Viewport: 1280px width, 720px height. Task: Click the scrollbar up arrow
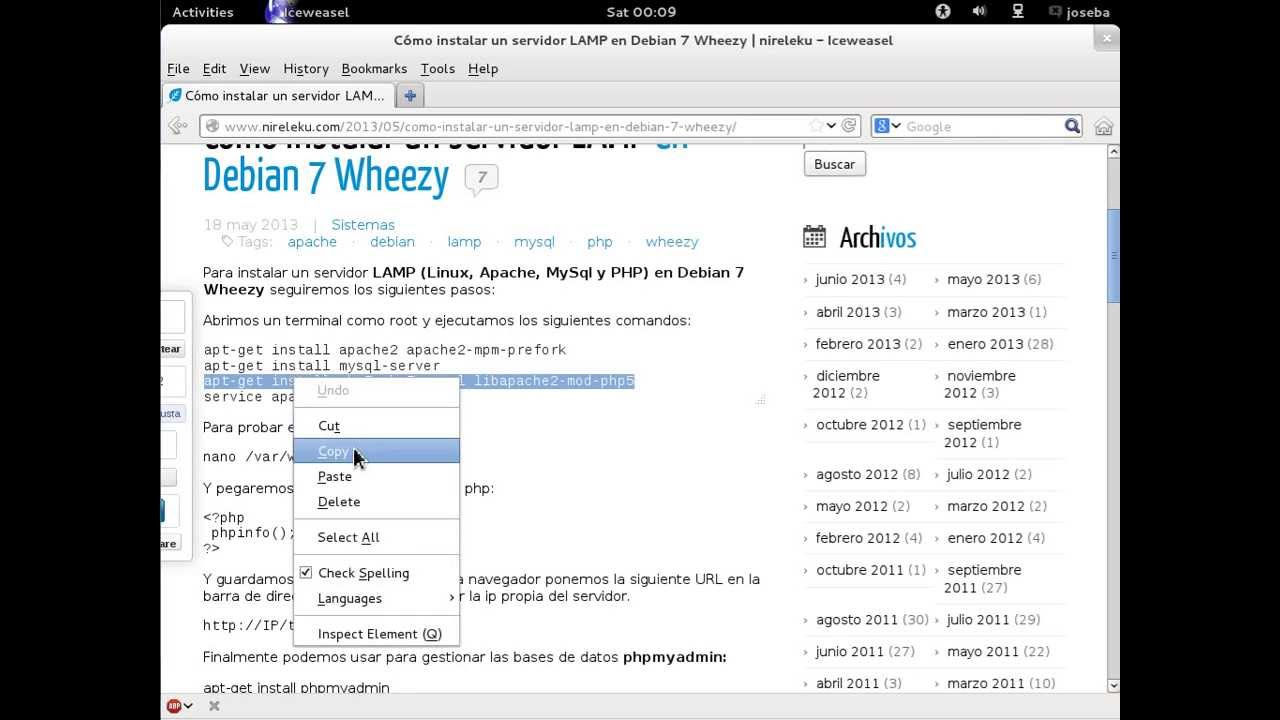[x=1113, y=152]
